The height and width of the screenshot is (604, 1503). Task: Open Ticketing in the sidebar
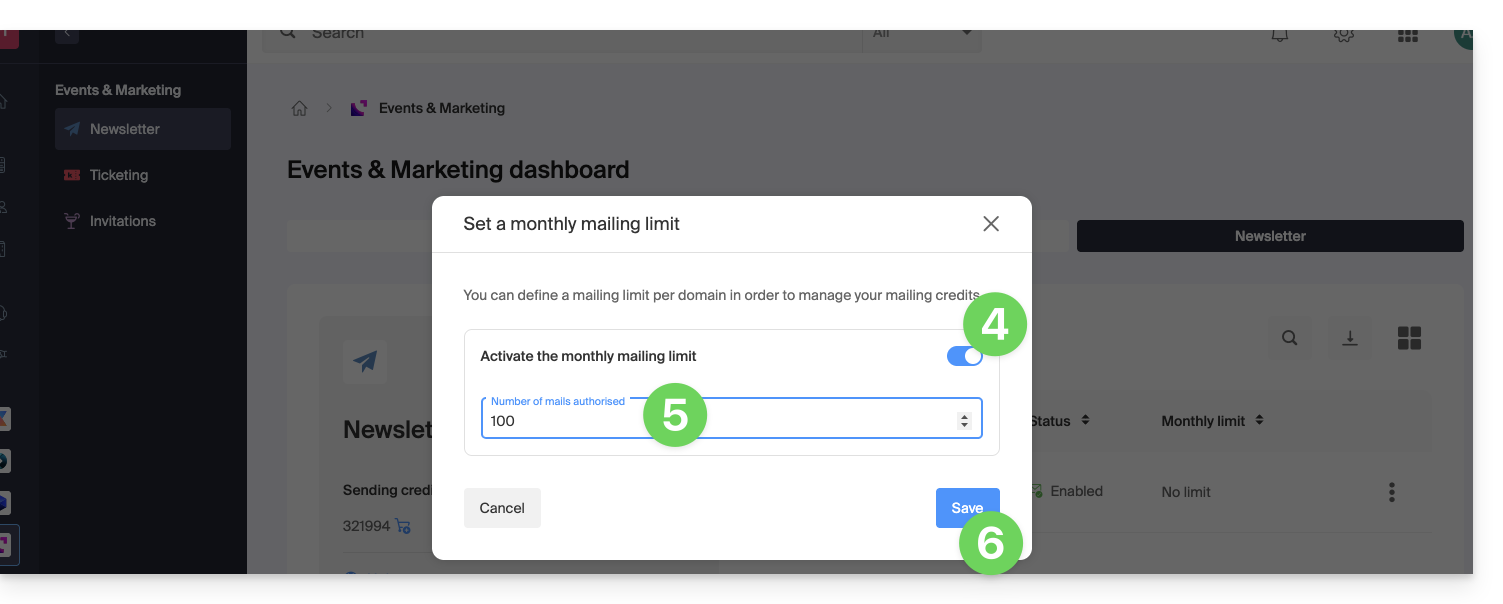(x=118, y=175)
